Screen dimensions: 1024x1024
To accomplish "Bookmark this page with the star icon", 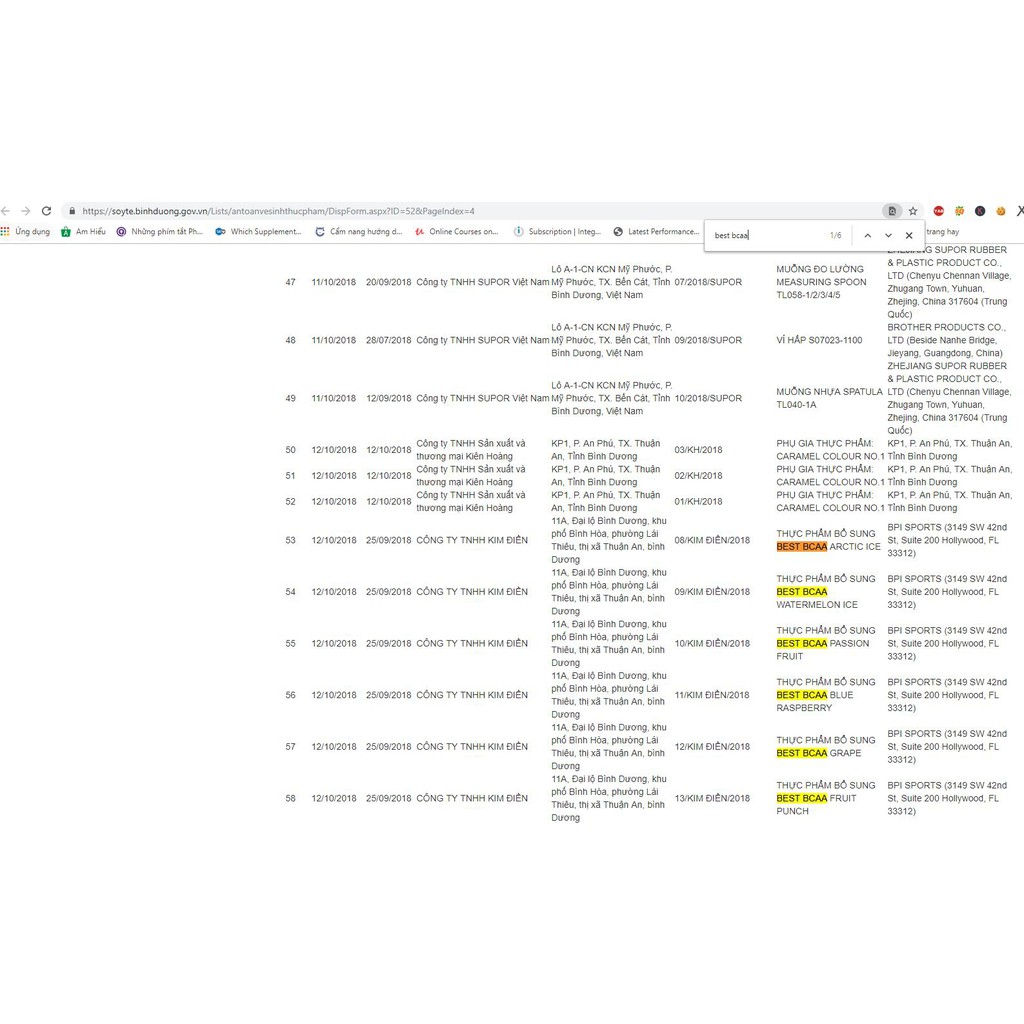I will (x=913, y=211).
